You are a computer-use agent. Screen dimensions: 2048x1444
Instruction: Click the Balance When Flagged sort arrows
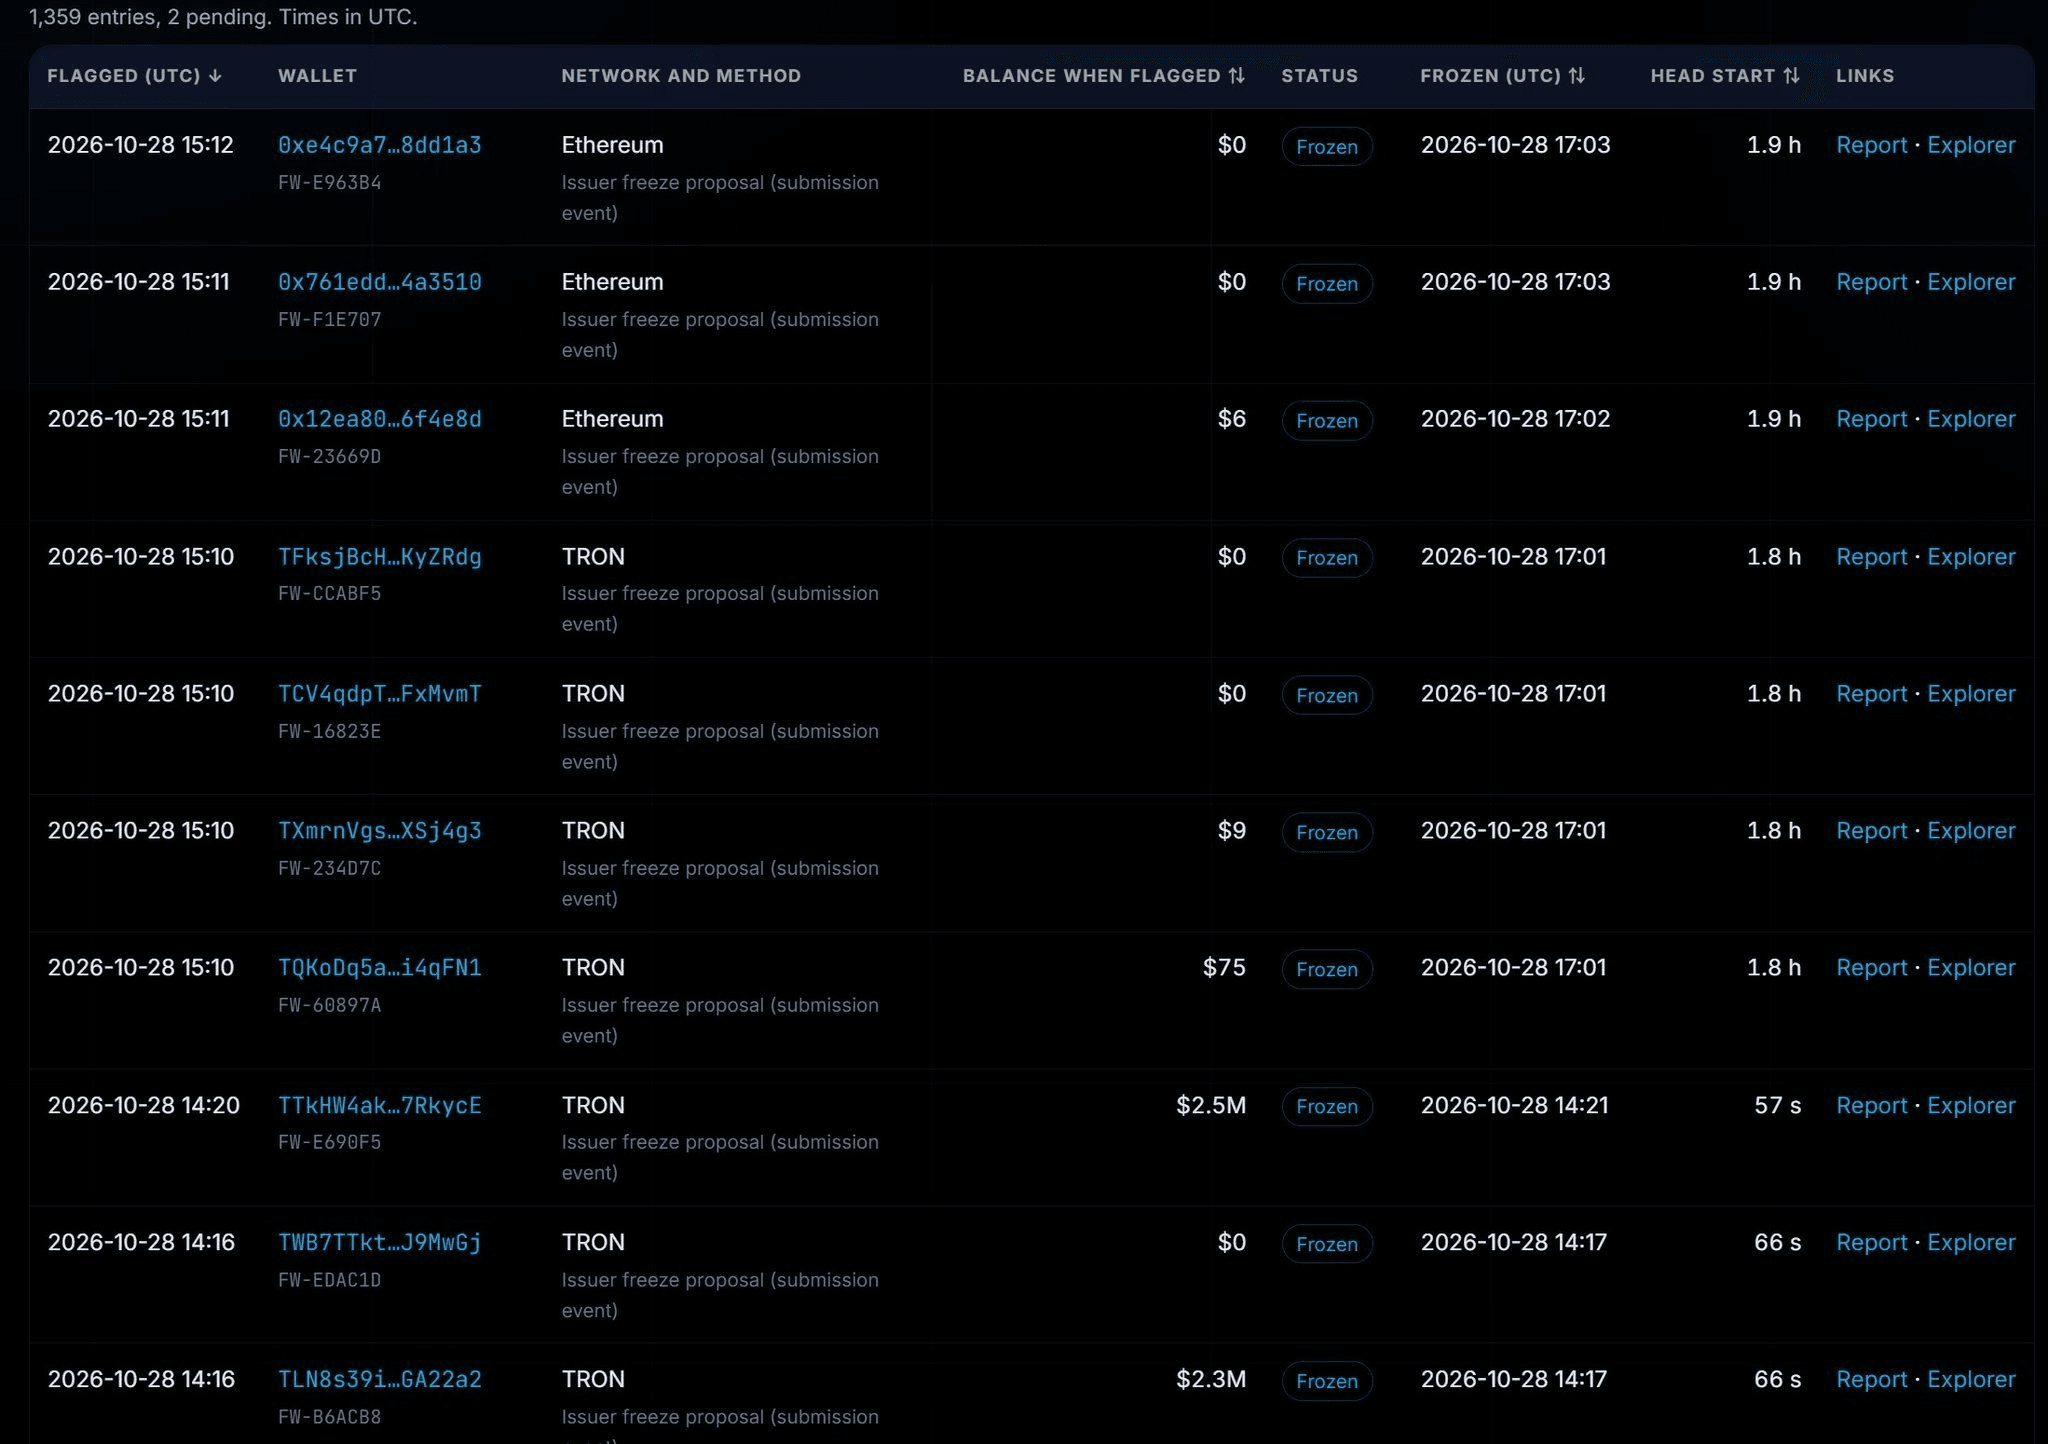click(1237, 76)
